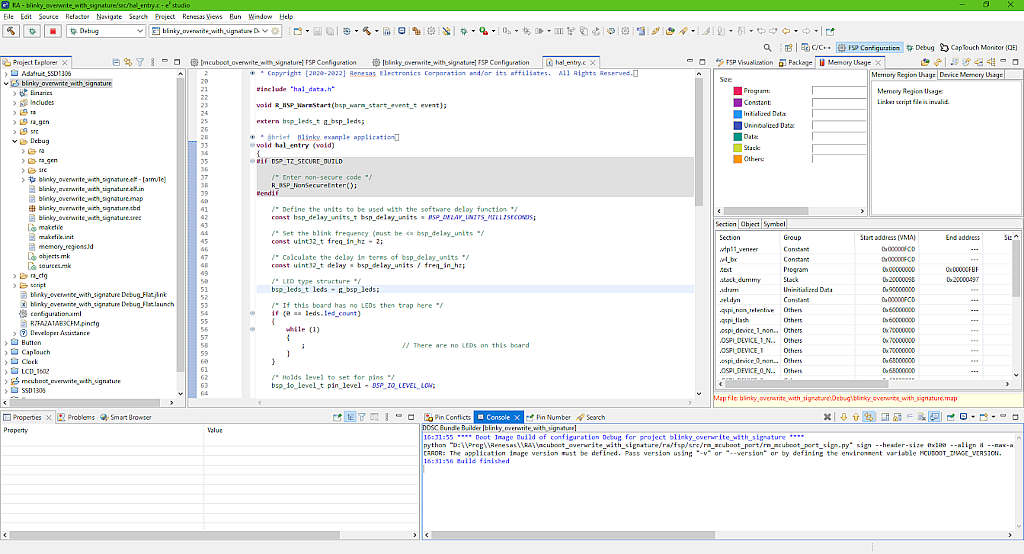Click the Program size input field

point(838,90)
